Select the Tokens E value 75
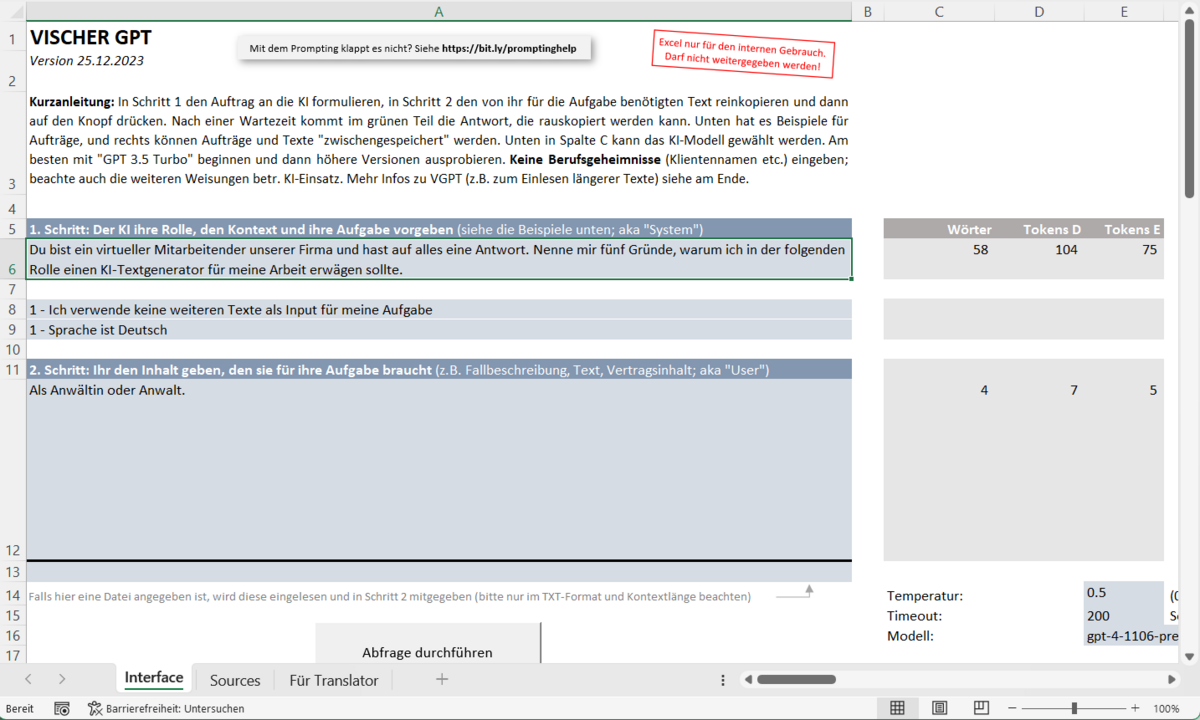This screenshot has width=1200, height=720. 1149,250
